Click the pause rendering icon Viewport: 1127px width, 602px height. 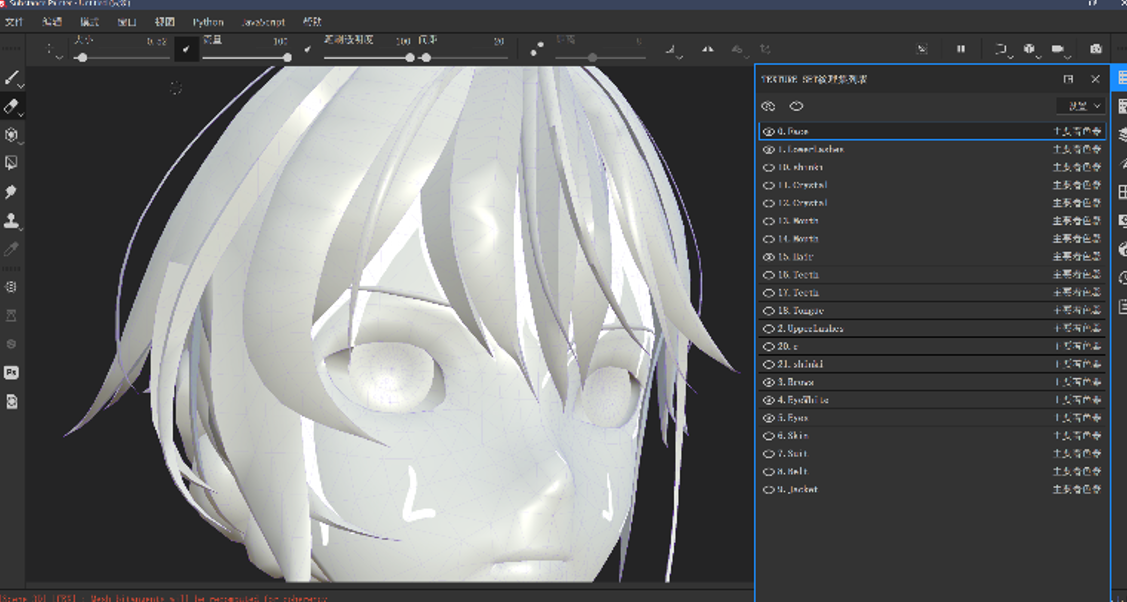click(961, 49)
